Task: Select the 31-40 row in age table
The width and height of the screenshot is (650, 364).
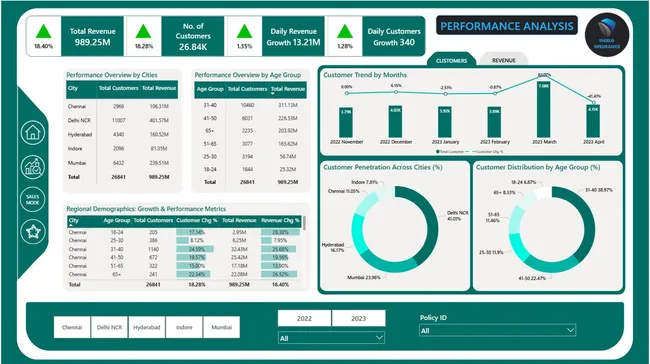Action: (x=251, y=105)
